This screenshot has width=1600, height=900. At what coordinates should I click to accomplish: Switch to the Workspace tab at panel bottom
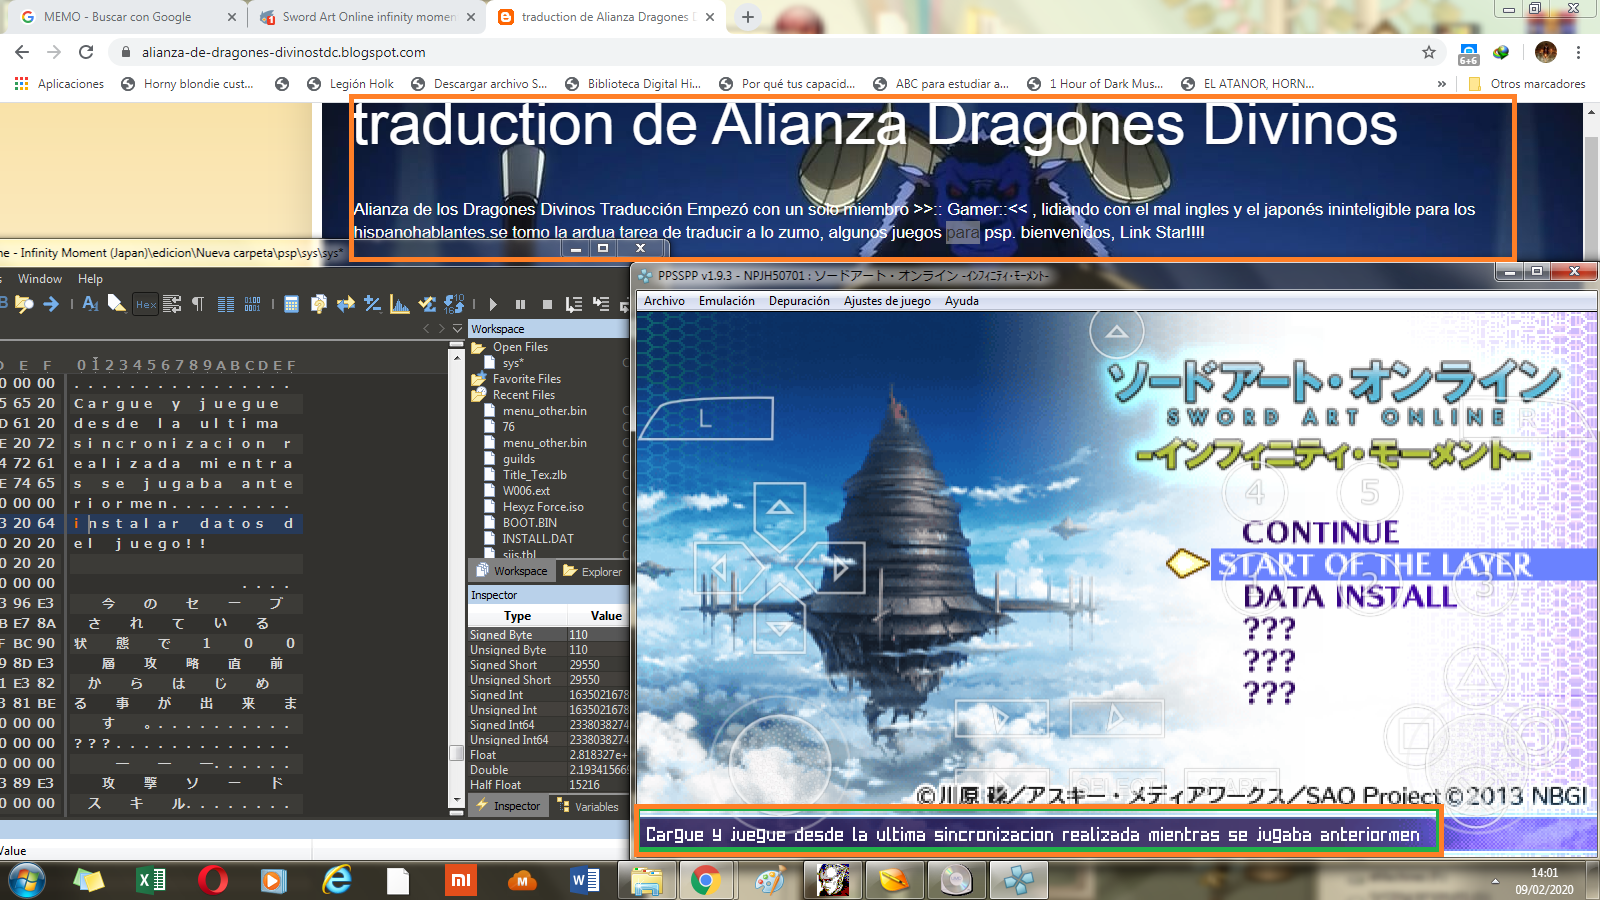512,572
